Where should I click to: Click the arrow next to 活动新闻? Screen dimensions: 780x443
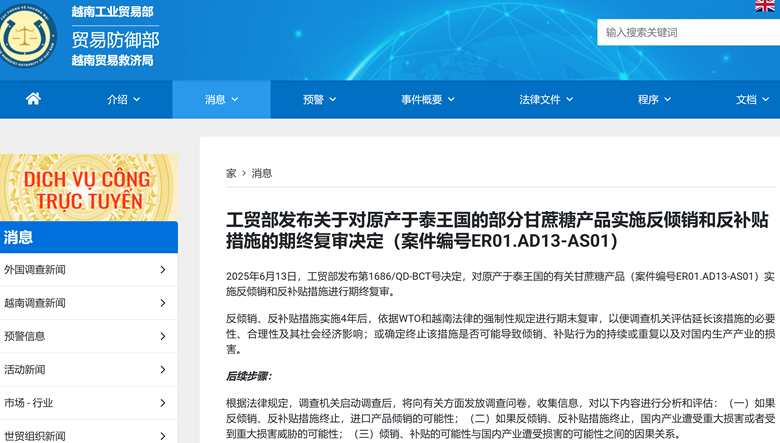click(163, 369)
